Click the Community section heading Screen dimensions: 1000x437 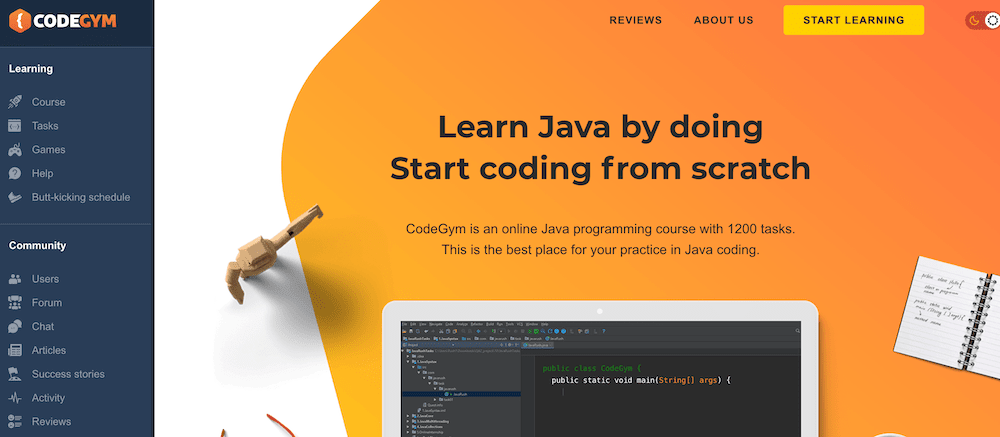pyautogui.click(x=37, y=246)
